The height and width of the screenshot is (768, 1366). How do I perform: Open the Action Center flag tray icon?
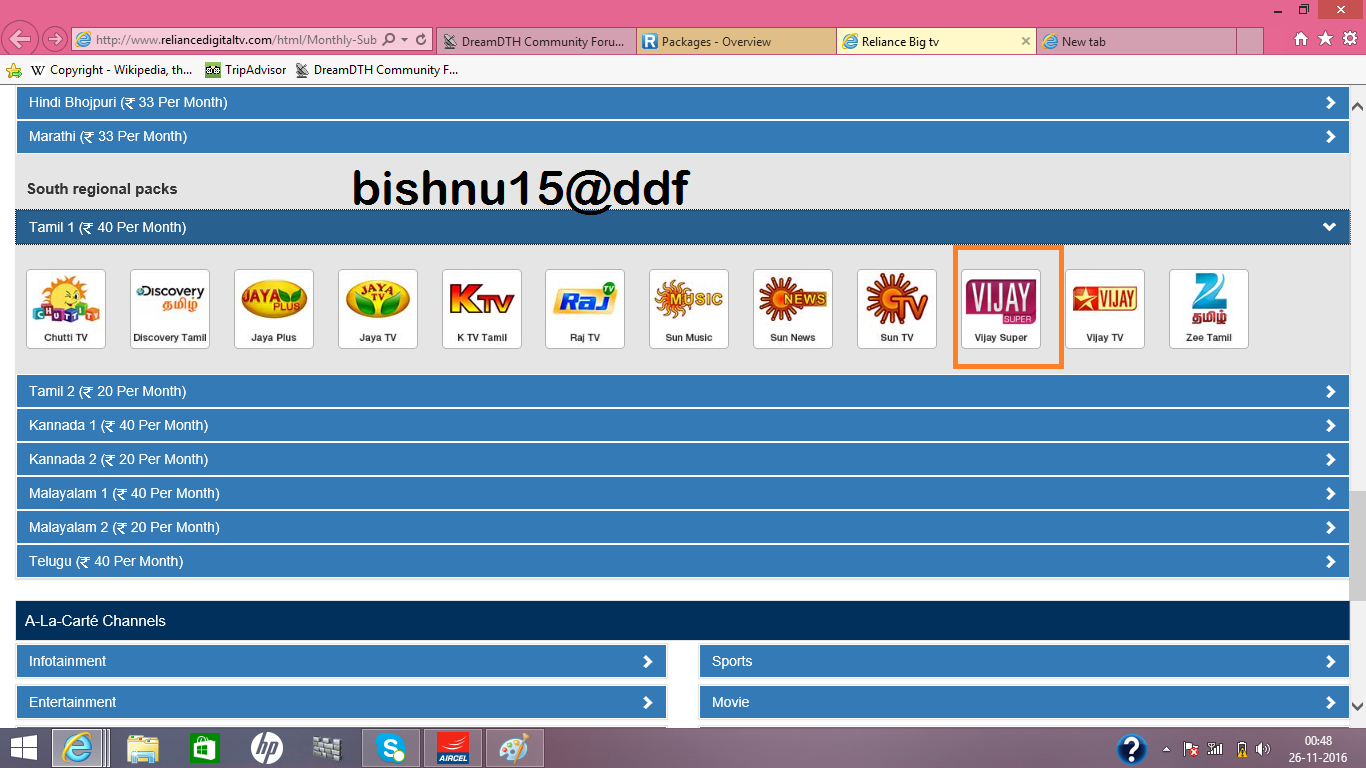(x=1191, y=749)
